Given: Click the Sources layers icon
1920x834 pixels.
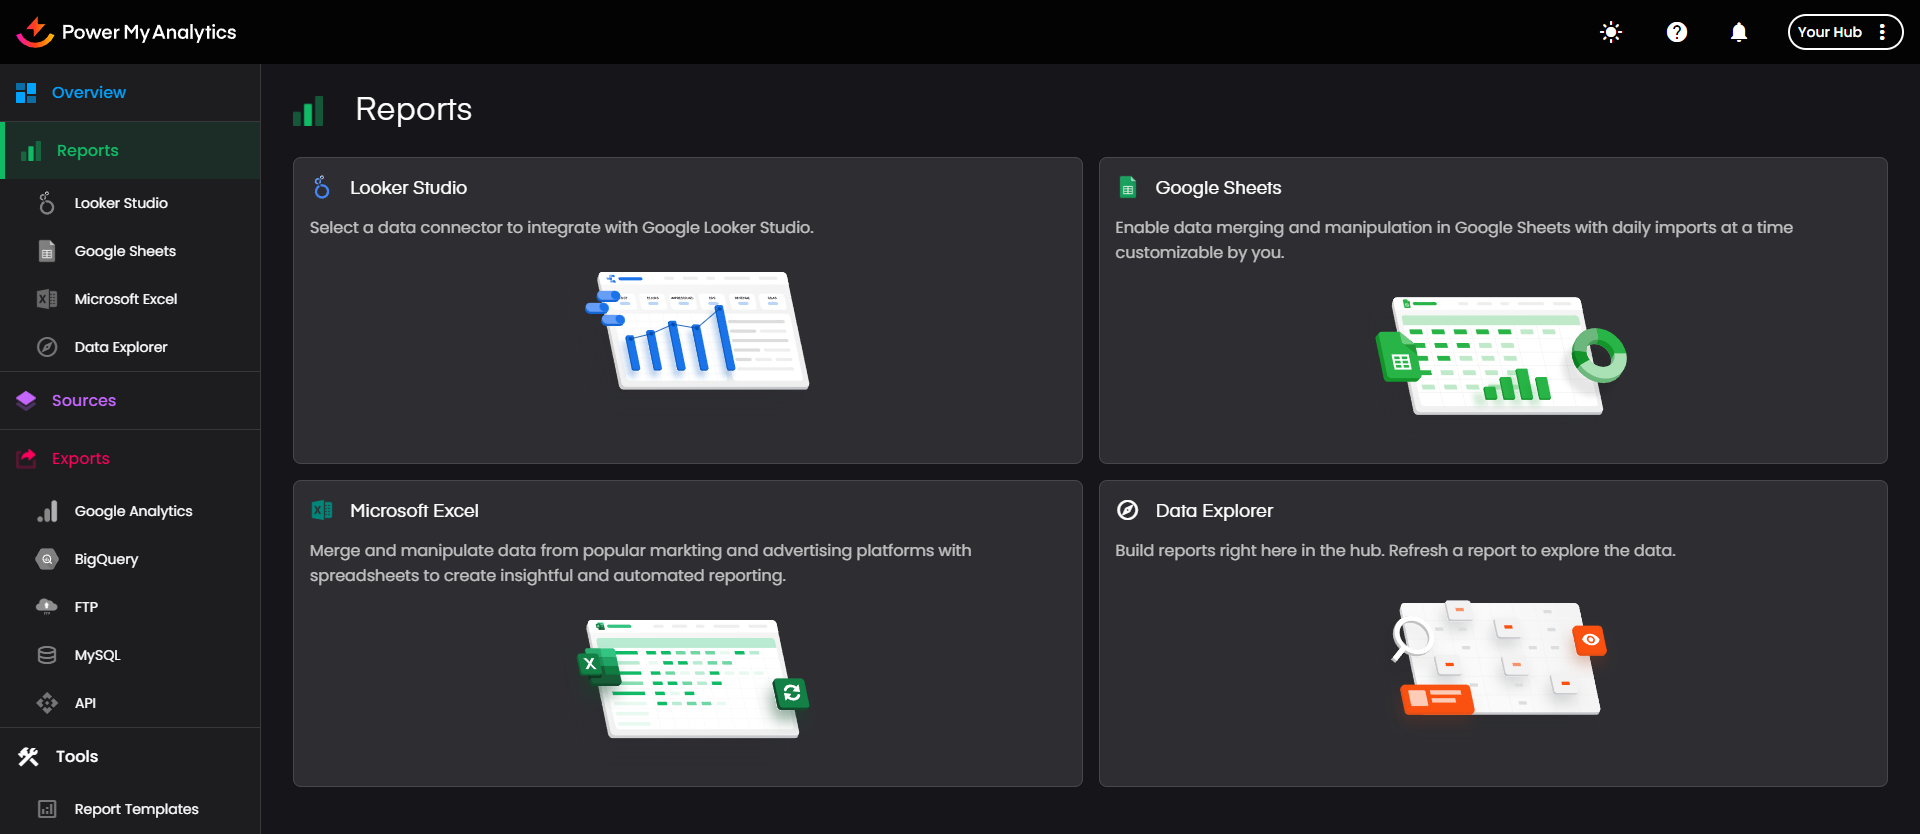Looking at the screenshot, I should tap(26, 401).
